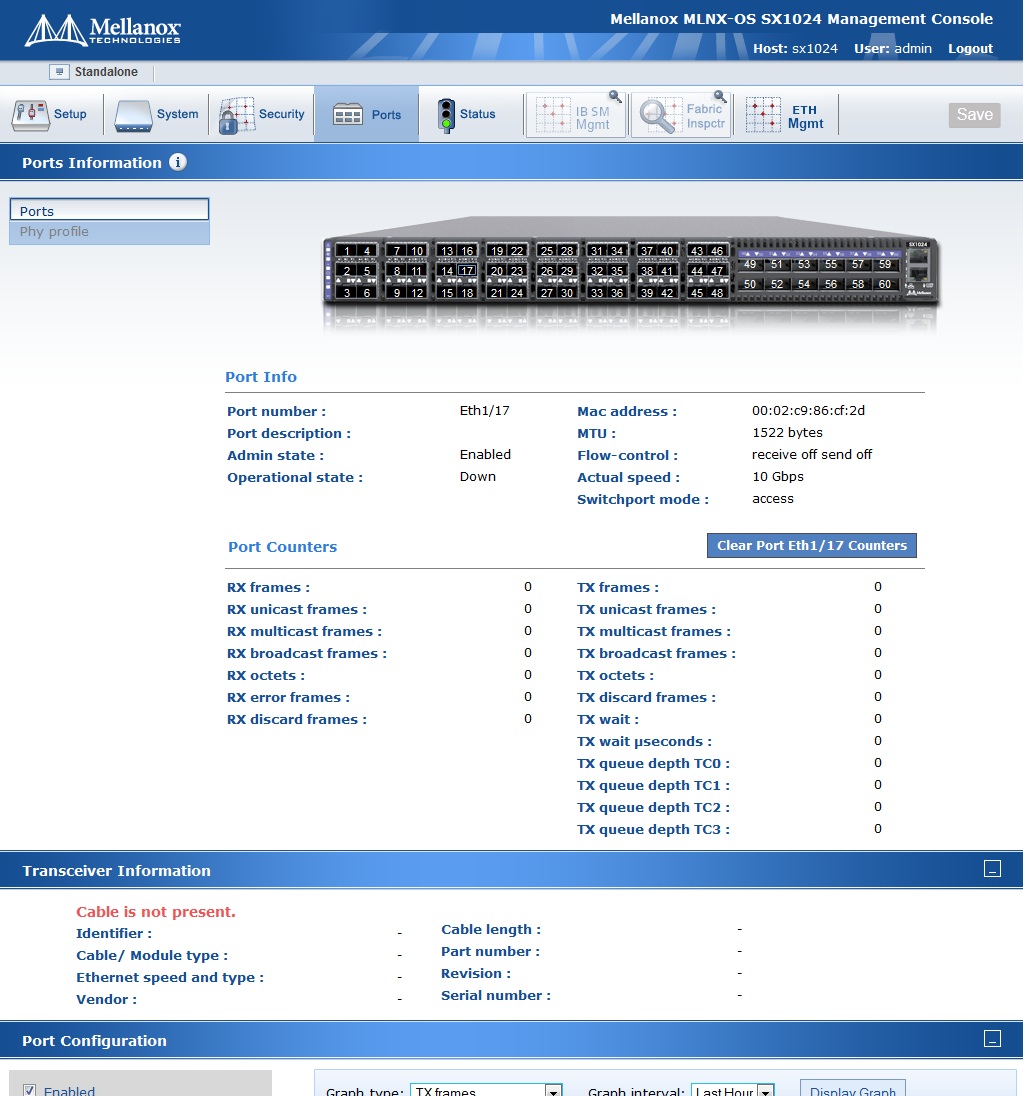Select port 36 on the switch diagram

coord(617,292)
